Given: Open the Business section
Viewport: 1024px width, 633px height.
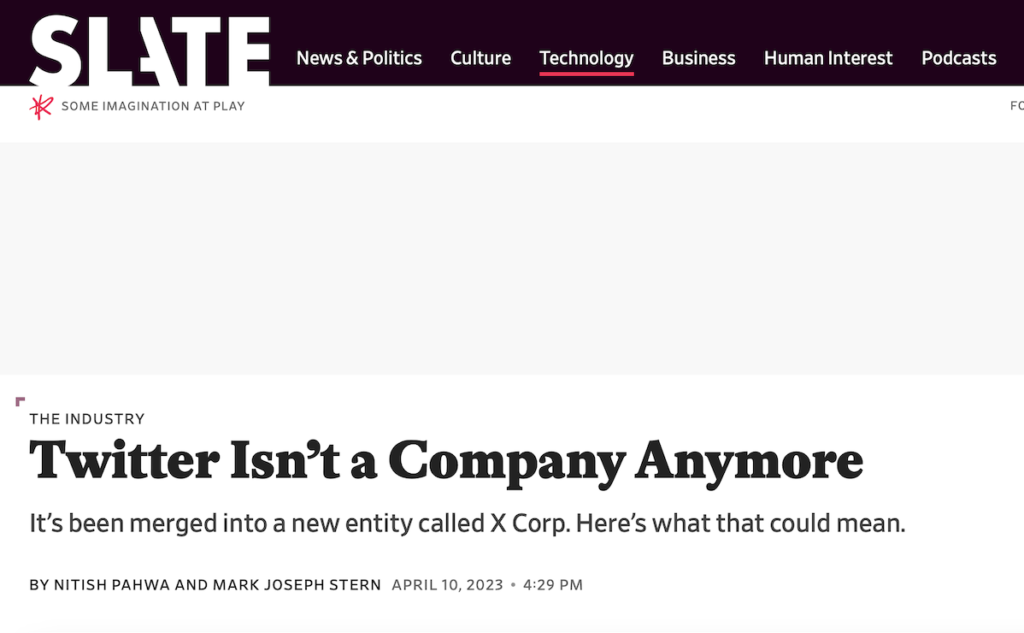Looking at the screenshot, I should coord(699,58).
